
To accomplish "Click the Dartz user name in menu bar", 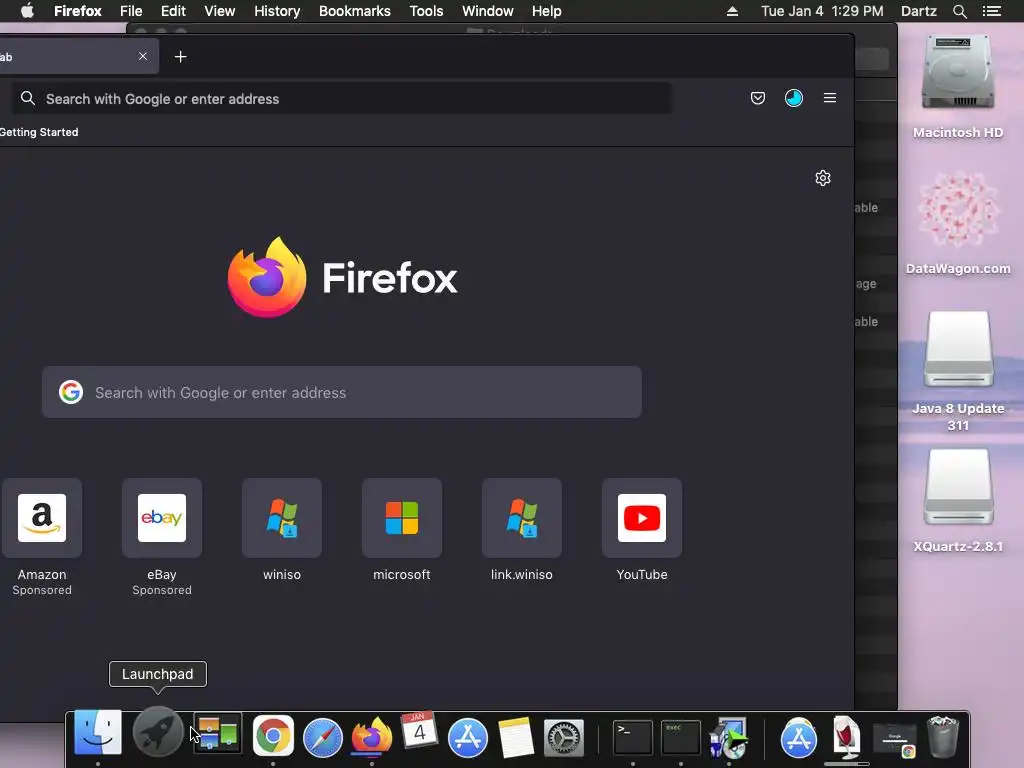I will tap(919, 11).
